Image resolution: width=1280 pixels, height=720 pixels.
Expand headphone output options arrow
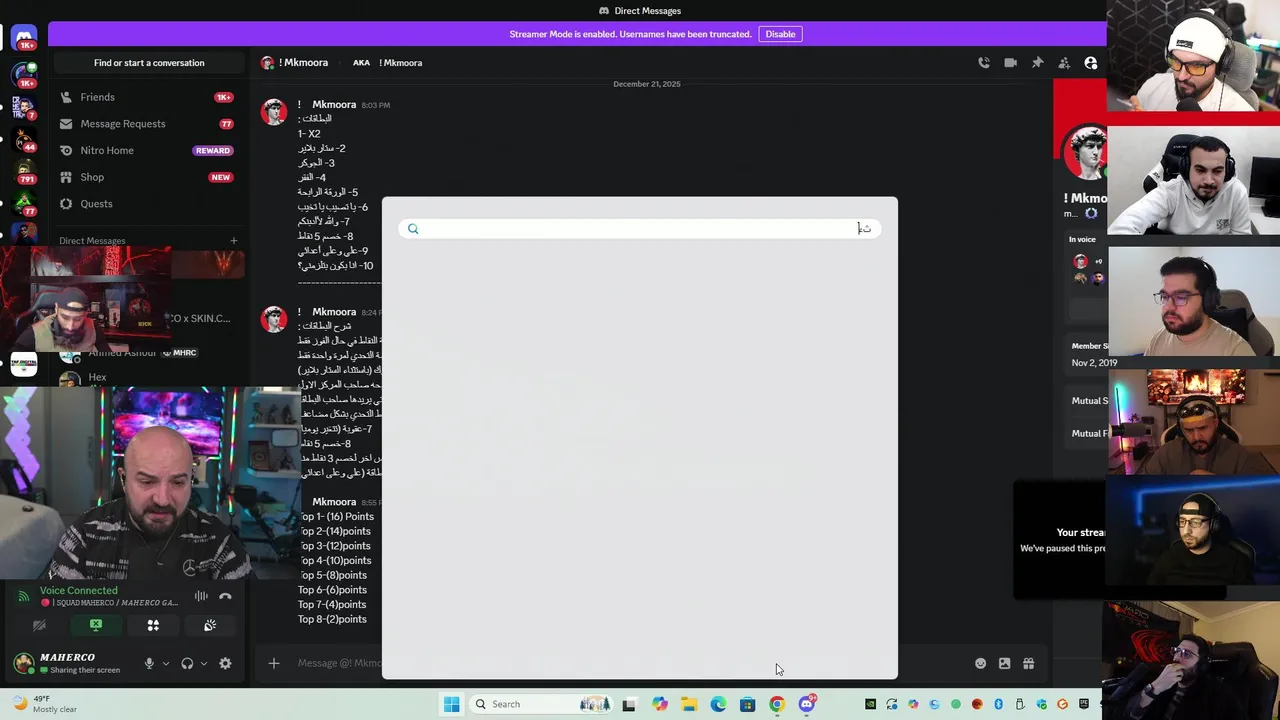[204, 663]
